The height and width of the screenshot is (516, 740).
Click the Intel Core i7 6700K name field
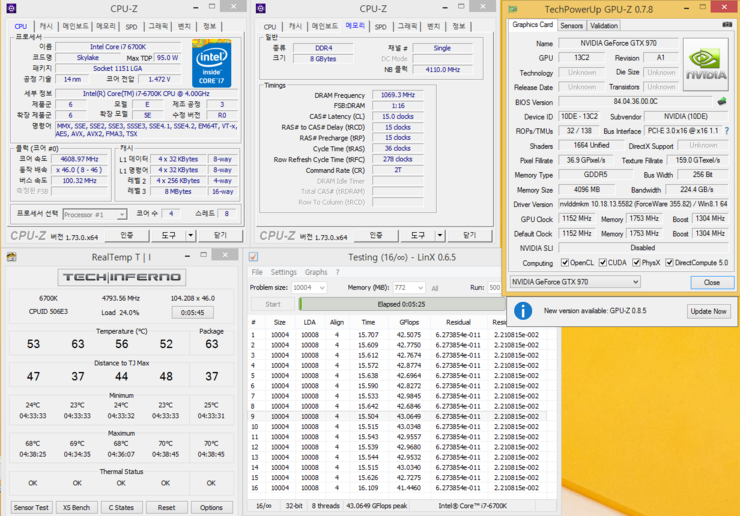(x=118, y=47)
